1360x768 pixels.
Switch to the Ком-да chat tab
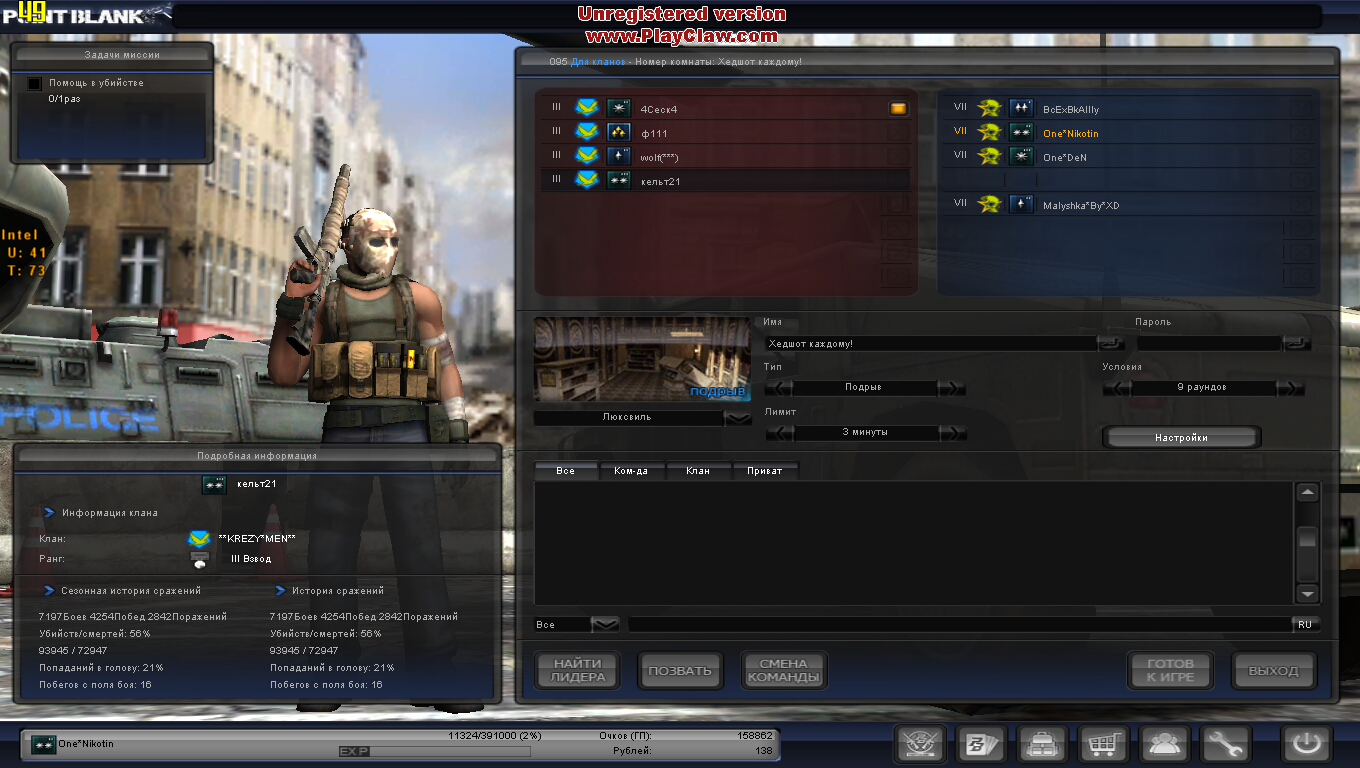[x=632, y=471]
